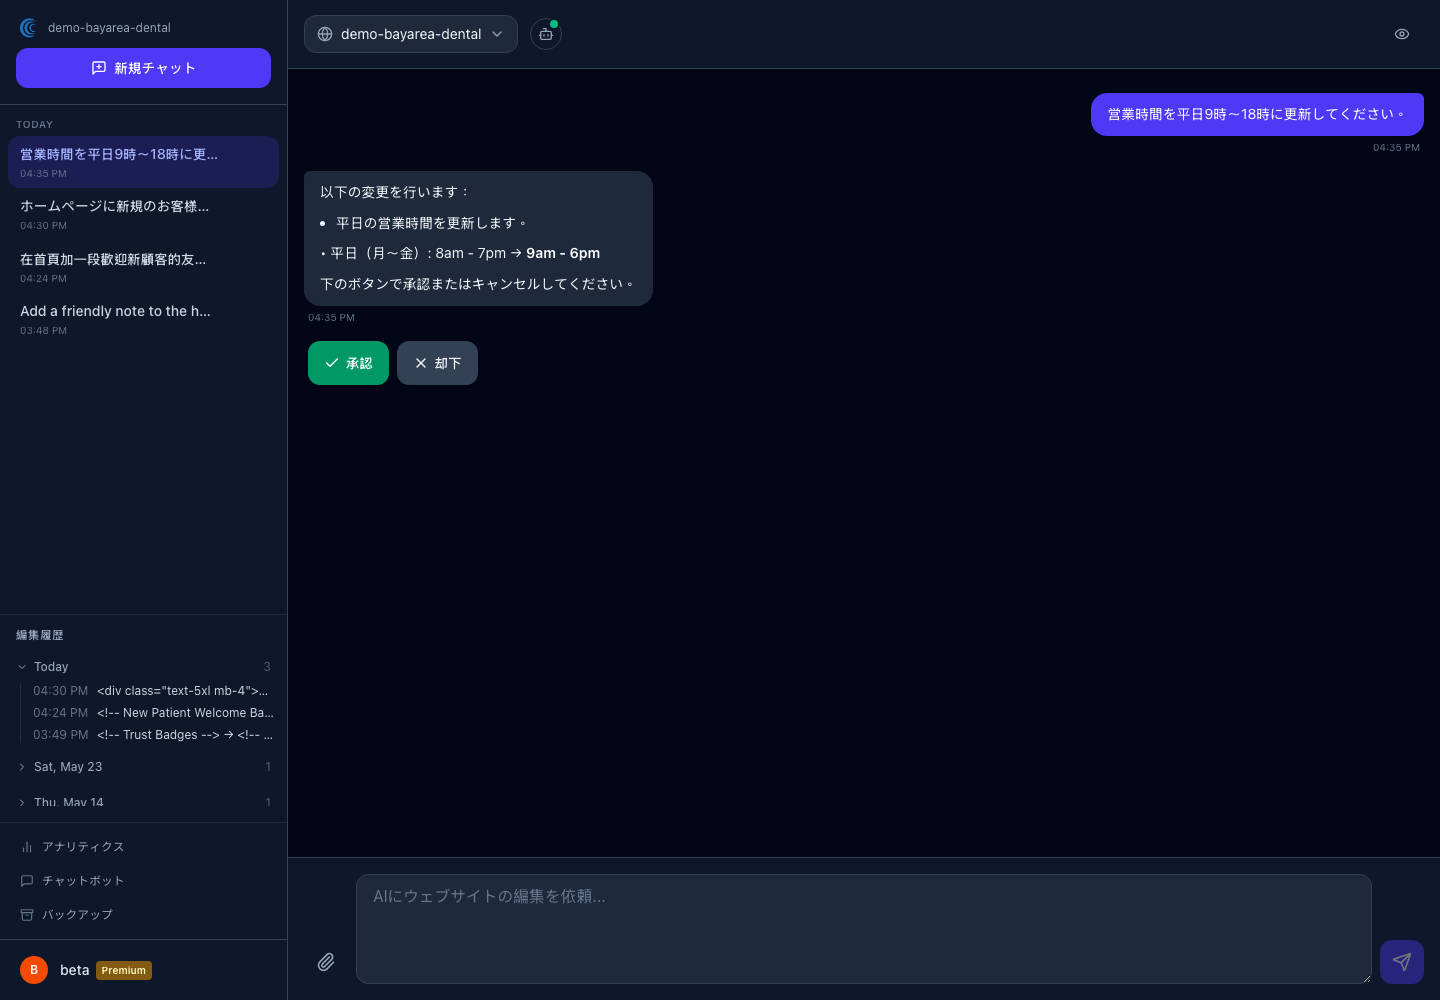Reject the change with 却下 button
Image resolution: width=1440 pixels, height=1000 pixels.
[437, 363]
